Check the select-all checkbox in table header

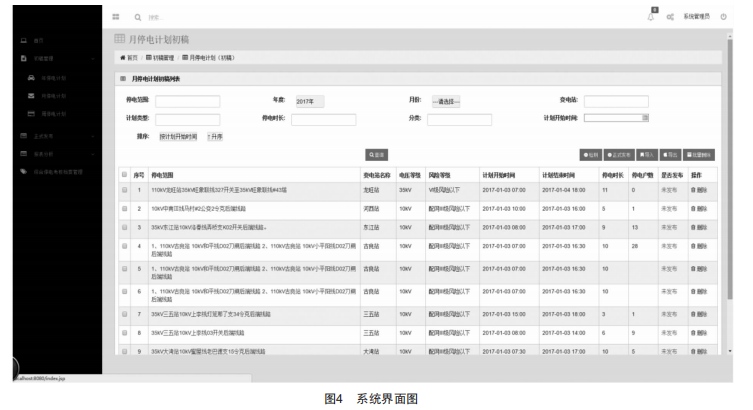pos(125,174)
